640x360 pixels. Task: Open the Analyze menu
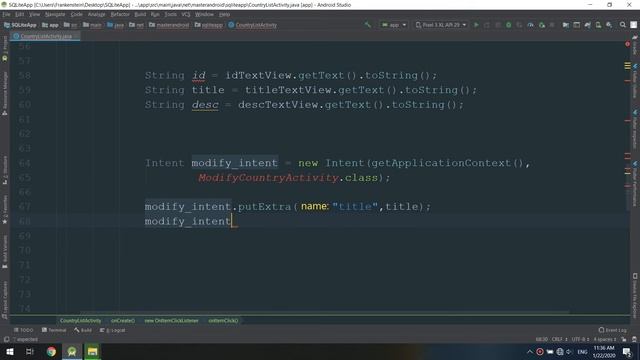pos(96,14)
